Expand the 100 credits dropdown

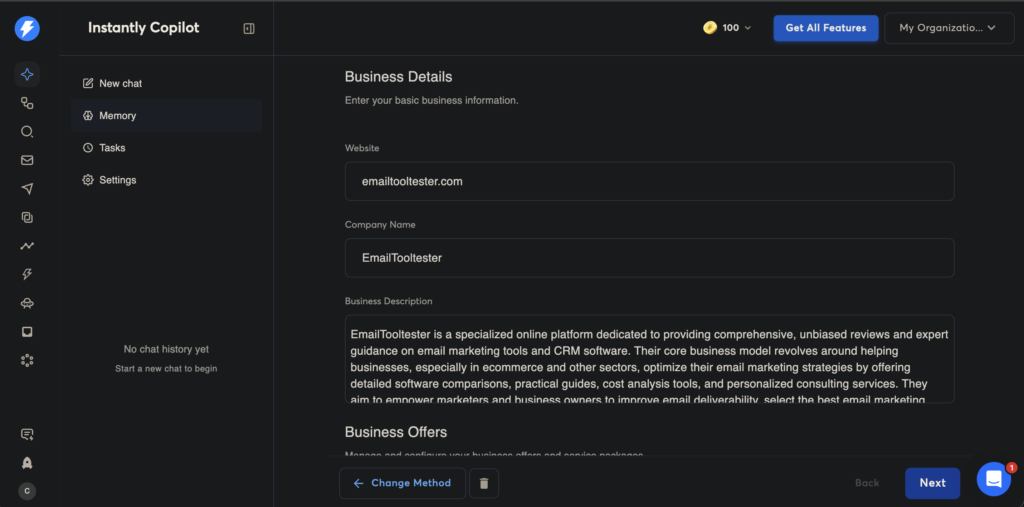click(728, 28)
